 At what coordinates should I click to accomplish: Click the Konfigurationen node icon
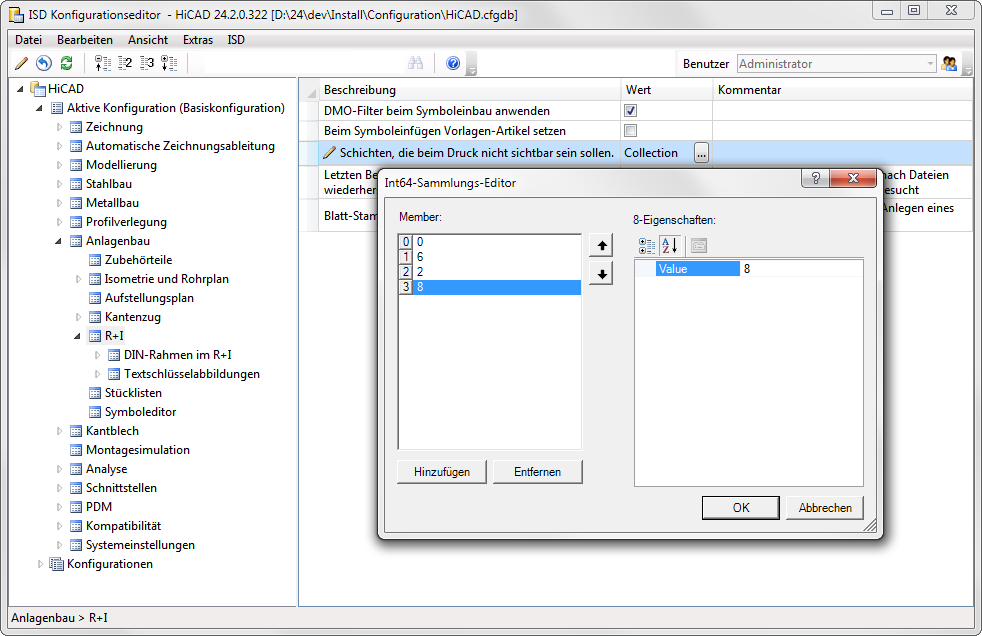[x=57, y=564]
